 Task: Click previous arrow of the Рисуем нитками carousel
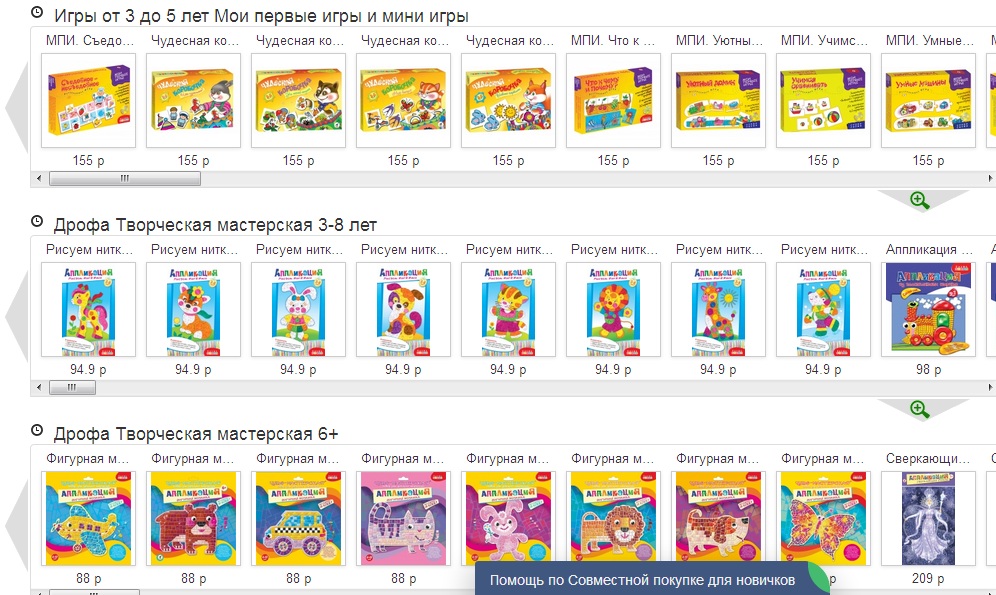17,316
